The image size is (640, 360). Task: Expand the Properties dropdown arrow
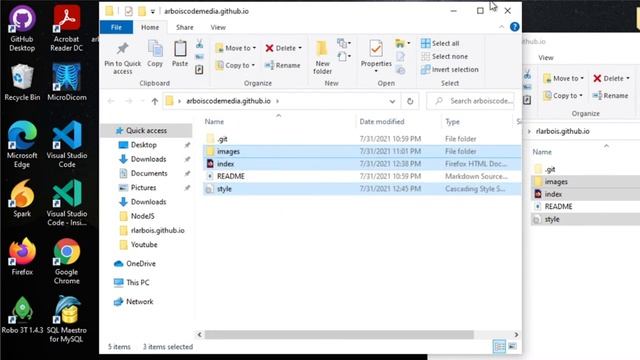tap(376, 71)
